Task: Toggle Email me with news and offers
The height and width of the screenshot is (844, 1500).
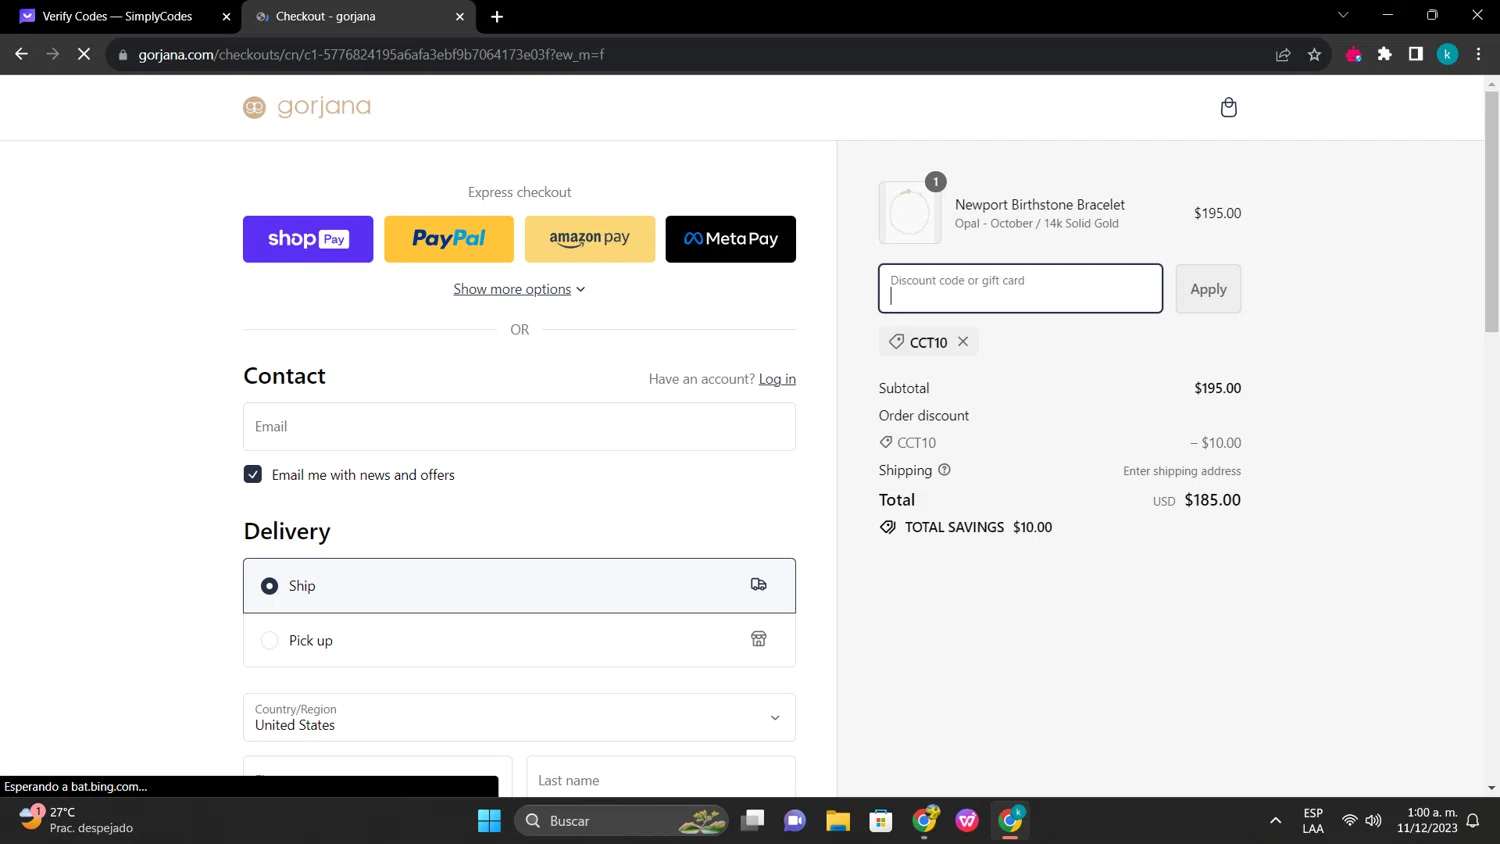Action: click(x=253, y=474)
